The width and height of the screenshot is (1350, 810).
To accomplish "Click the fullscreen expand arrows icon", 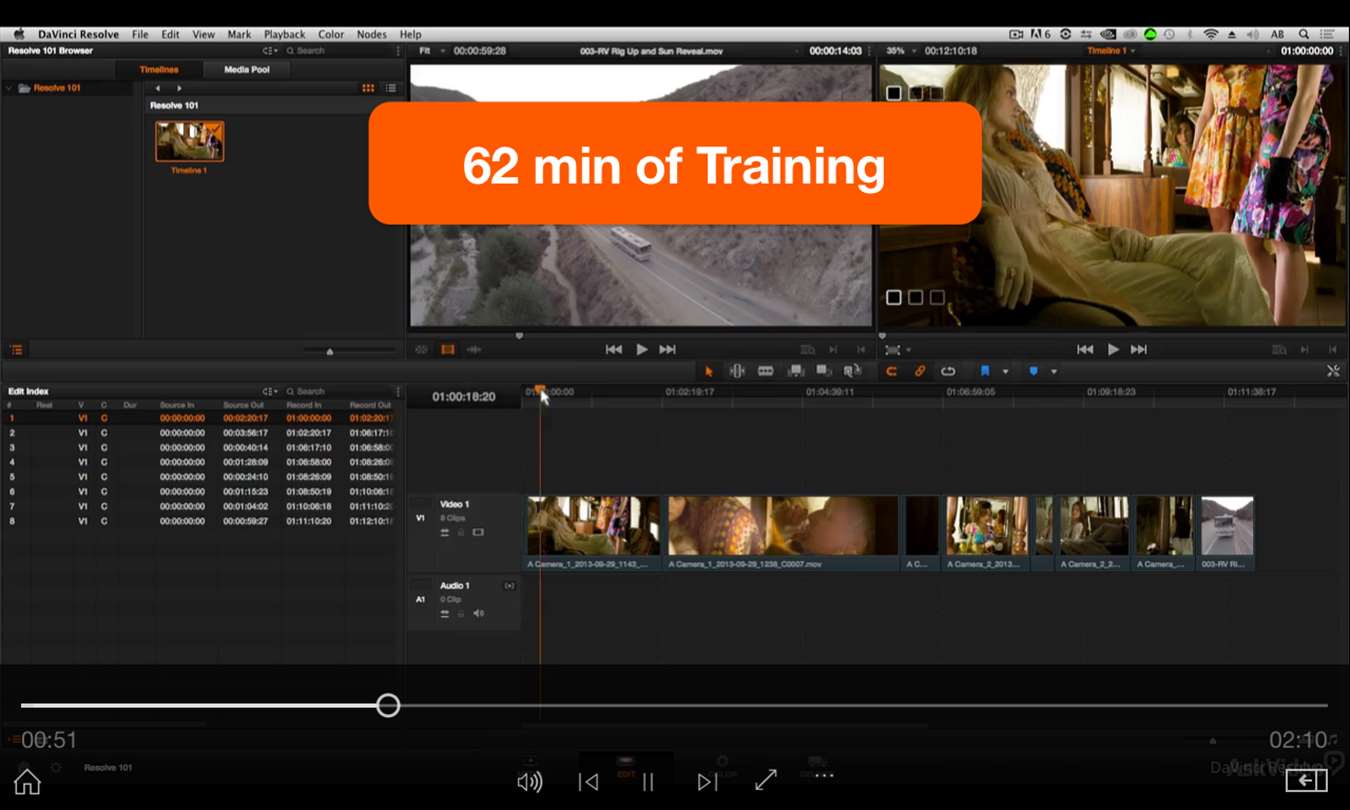I will click(x=766, y=781).
